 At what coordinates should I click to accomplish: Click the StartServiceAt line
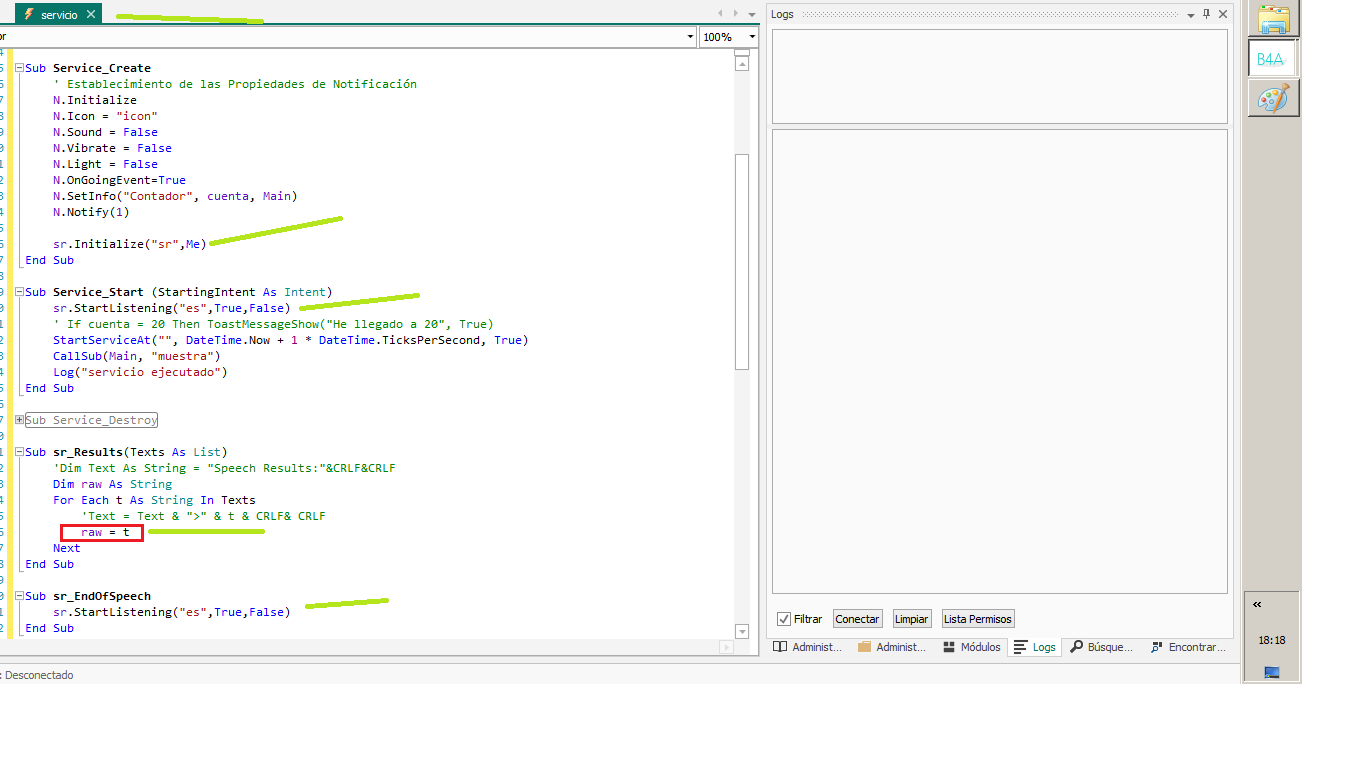click(291, 340)
